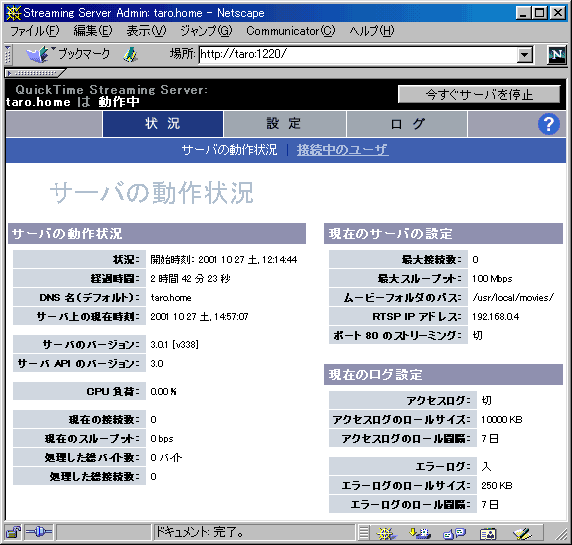Click the security padlock icon in status bar
The width and height of the screenshot is (572, 545).
pyautogui.click(x=13, y=533)
